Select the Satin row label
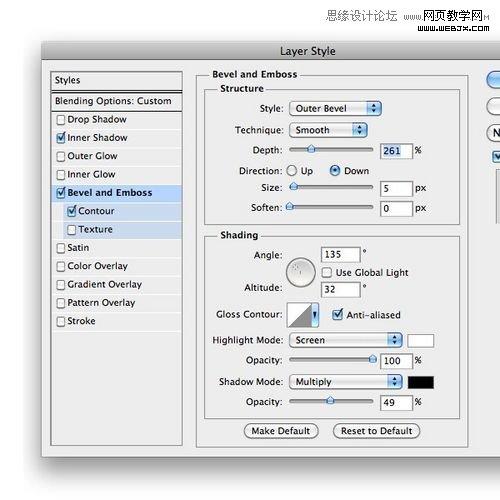The width and height of the screenshot is (500, 500). [78, 248]
